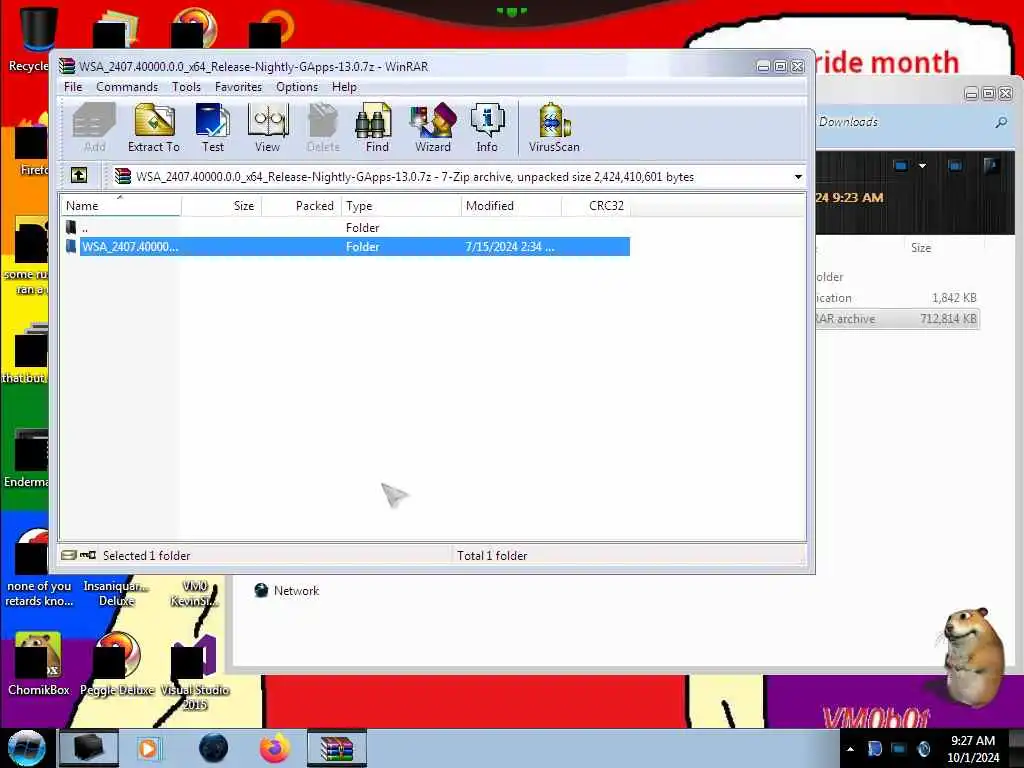1024x768 pixels.
Task: Sort by Type column header
Action: pyautogui.click(x=401, y=206)
